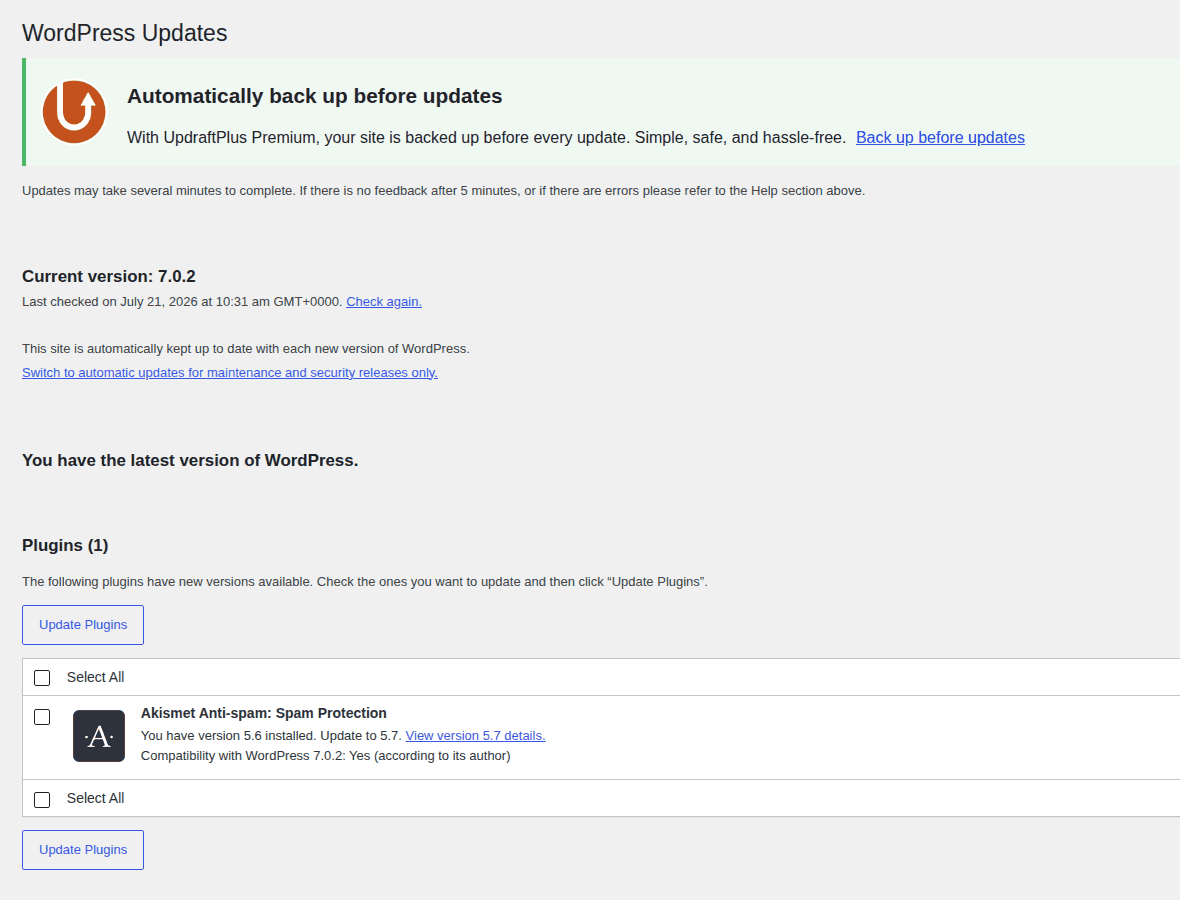1180x900 pixels.
Task: Click the bottom Update Plugins button
Action: coord(83,850)
